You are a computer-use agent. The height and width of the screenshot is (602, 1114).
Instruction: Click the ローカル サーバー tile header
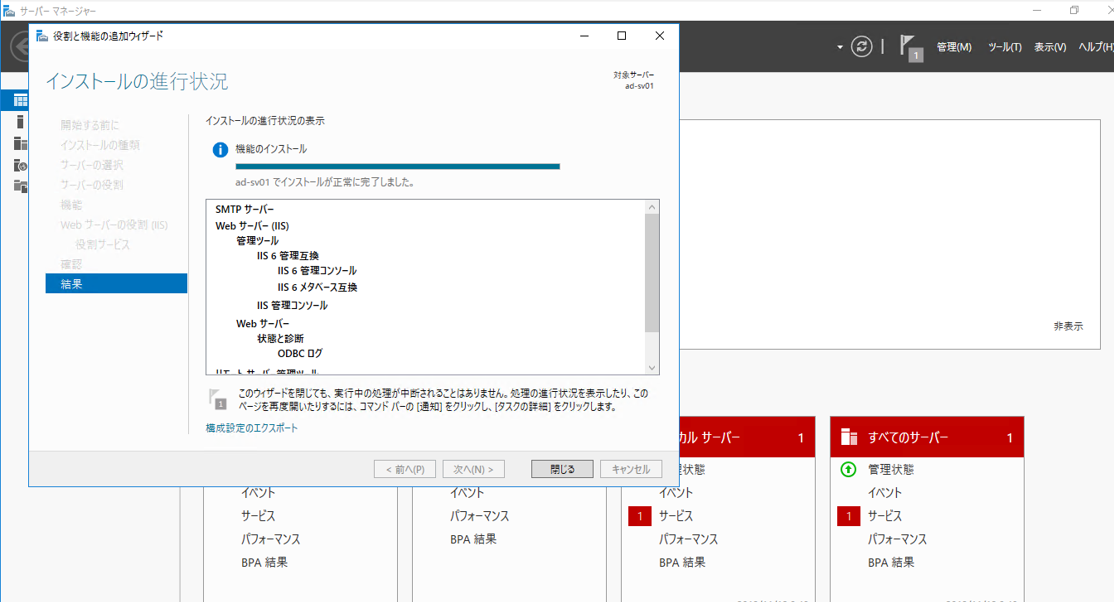[x=747, y=437]
